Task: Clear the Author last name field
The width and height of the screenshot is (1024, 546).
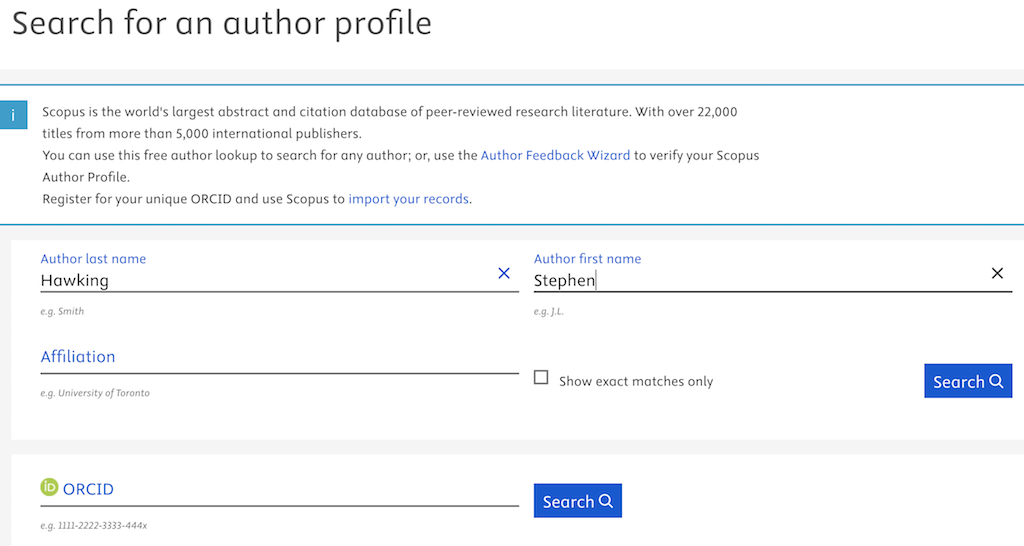Action: (x=504, y=273)
